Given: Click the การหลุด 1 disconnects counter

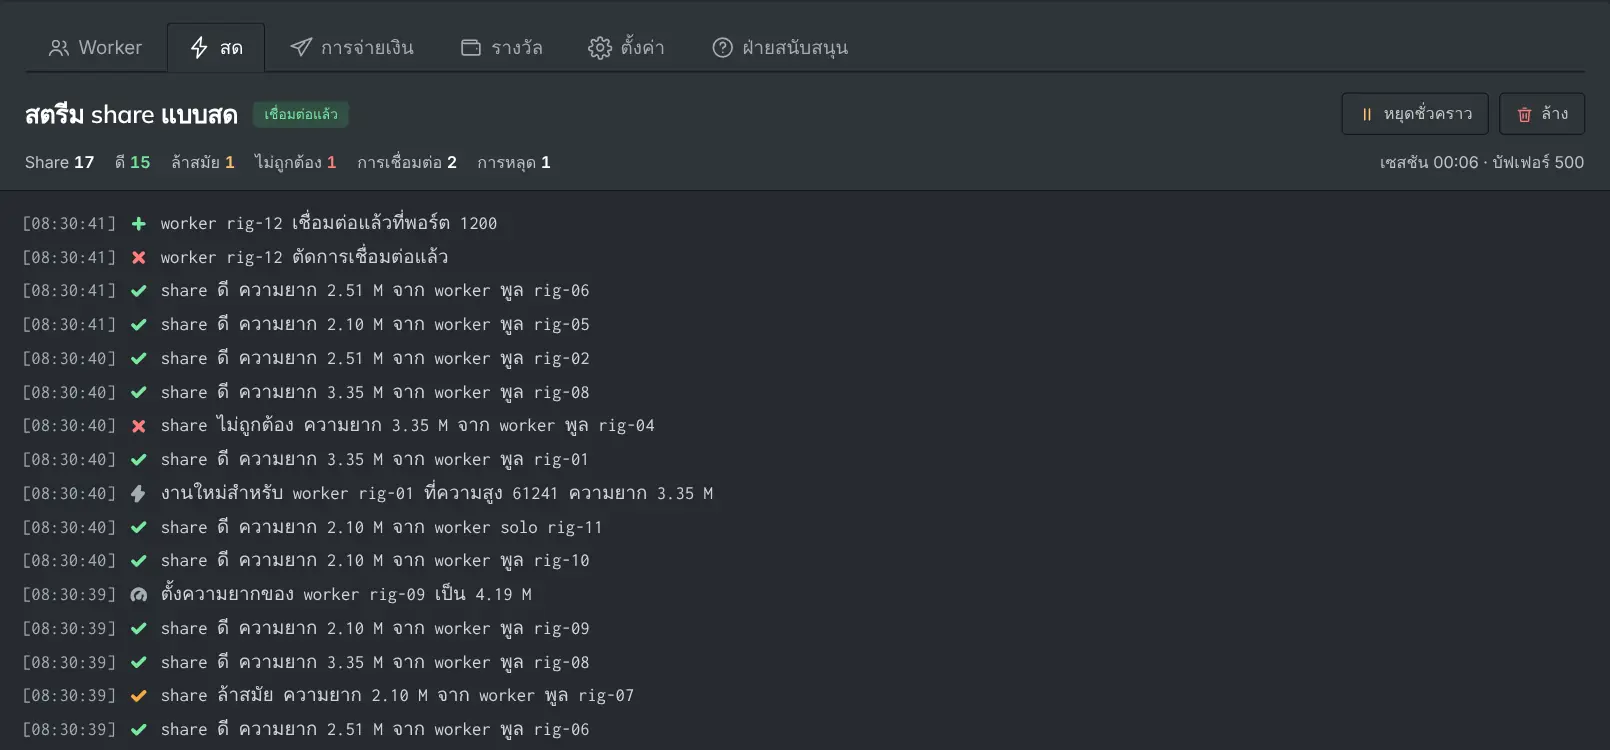Looking at the screenshot, I should click(x=514, y=162).
